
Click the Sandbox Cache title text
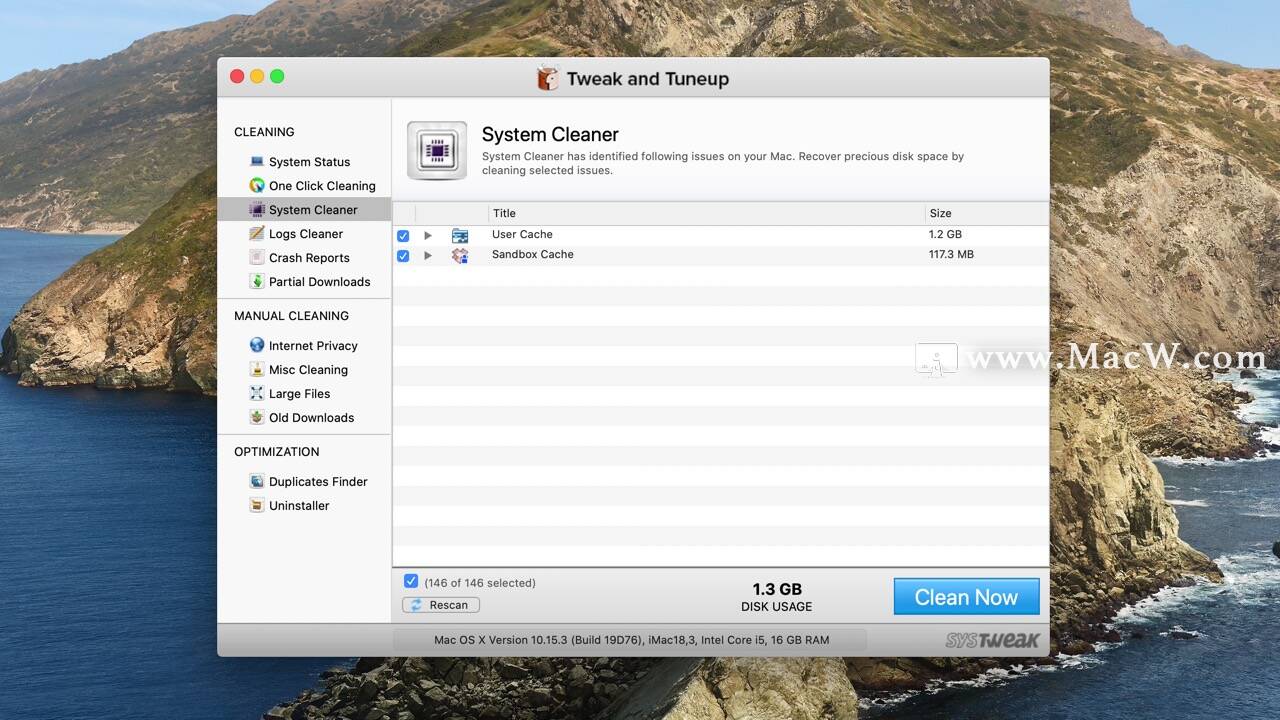[533, 254]
